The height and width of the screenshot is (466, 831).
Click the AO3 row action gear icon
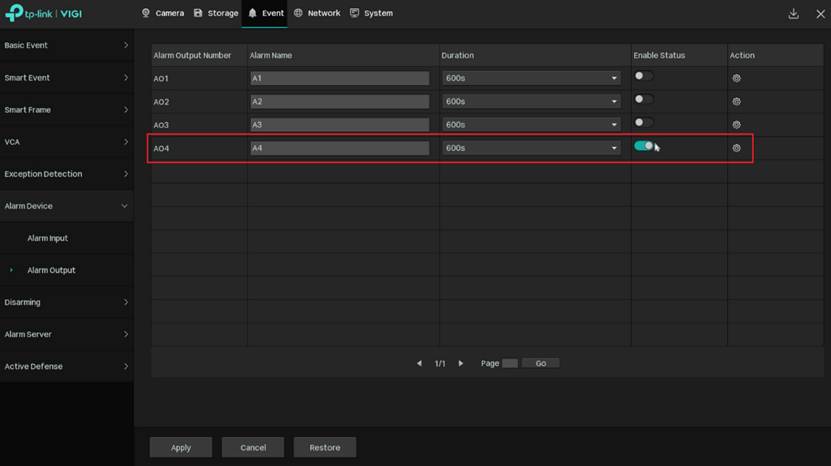point(736,125)
